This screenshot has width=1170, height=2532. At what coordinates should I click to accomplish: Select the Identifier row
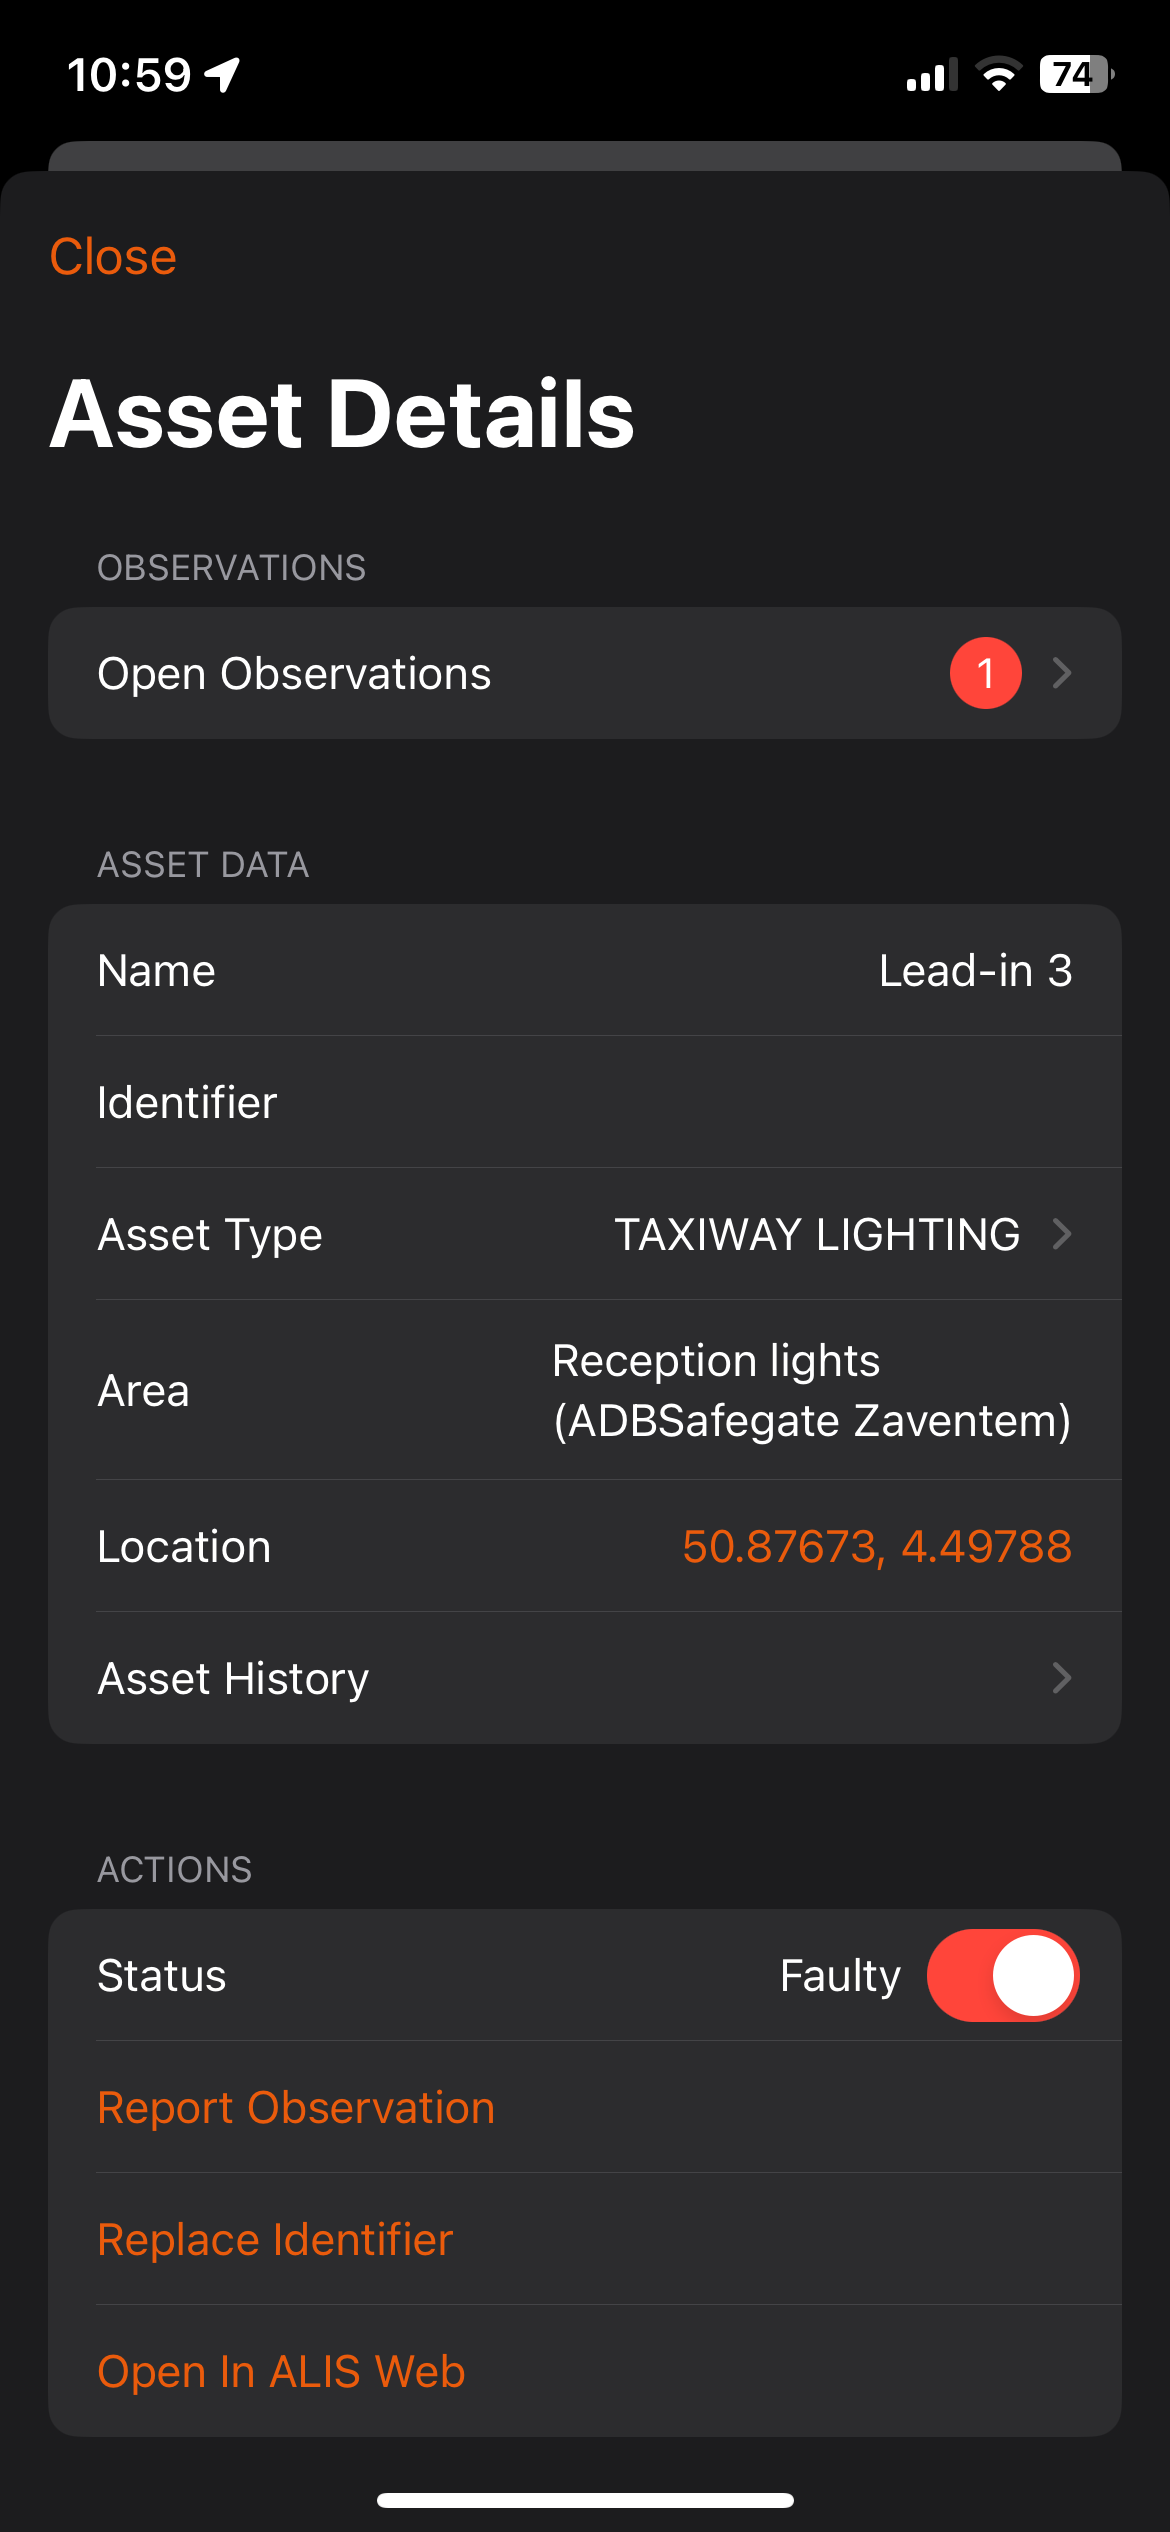584,1103
